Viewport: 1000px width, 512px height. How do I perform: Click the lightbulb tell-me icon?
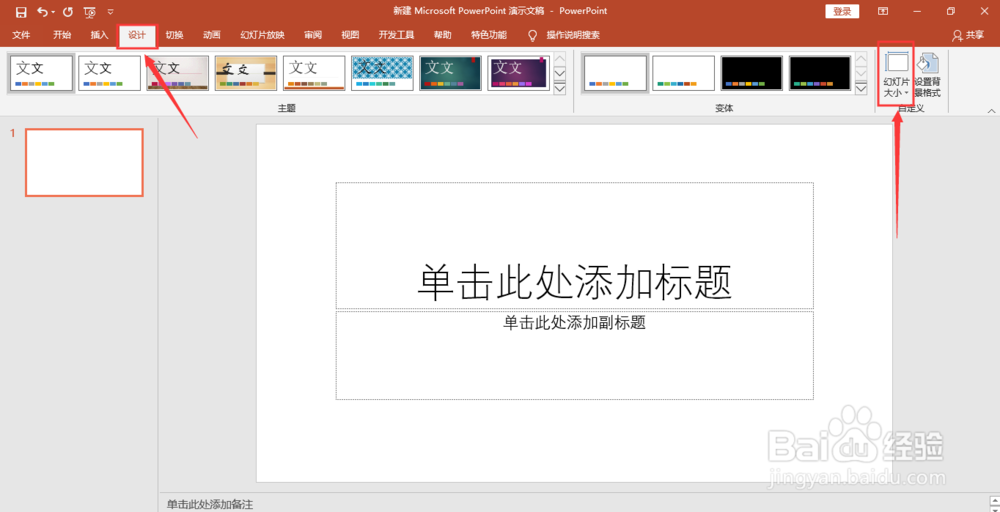pos(533,36)
